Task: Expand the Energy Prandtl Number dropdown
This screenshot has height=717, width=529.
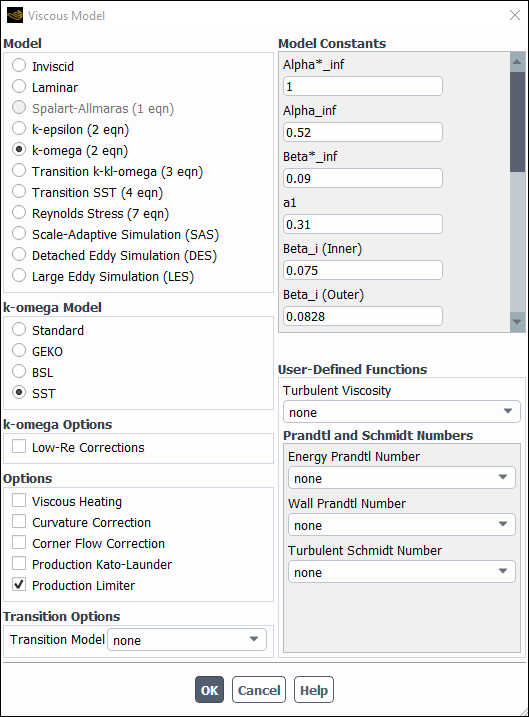Action: click(x=401, y=478)
